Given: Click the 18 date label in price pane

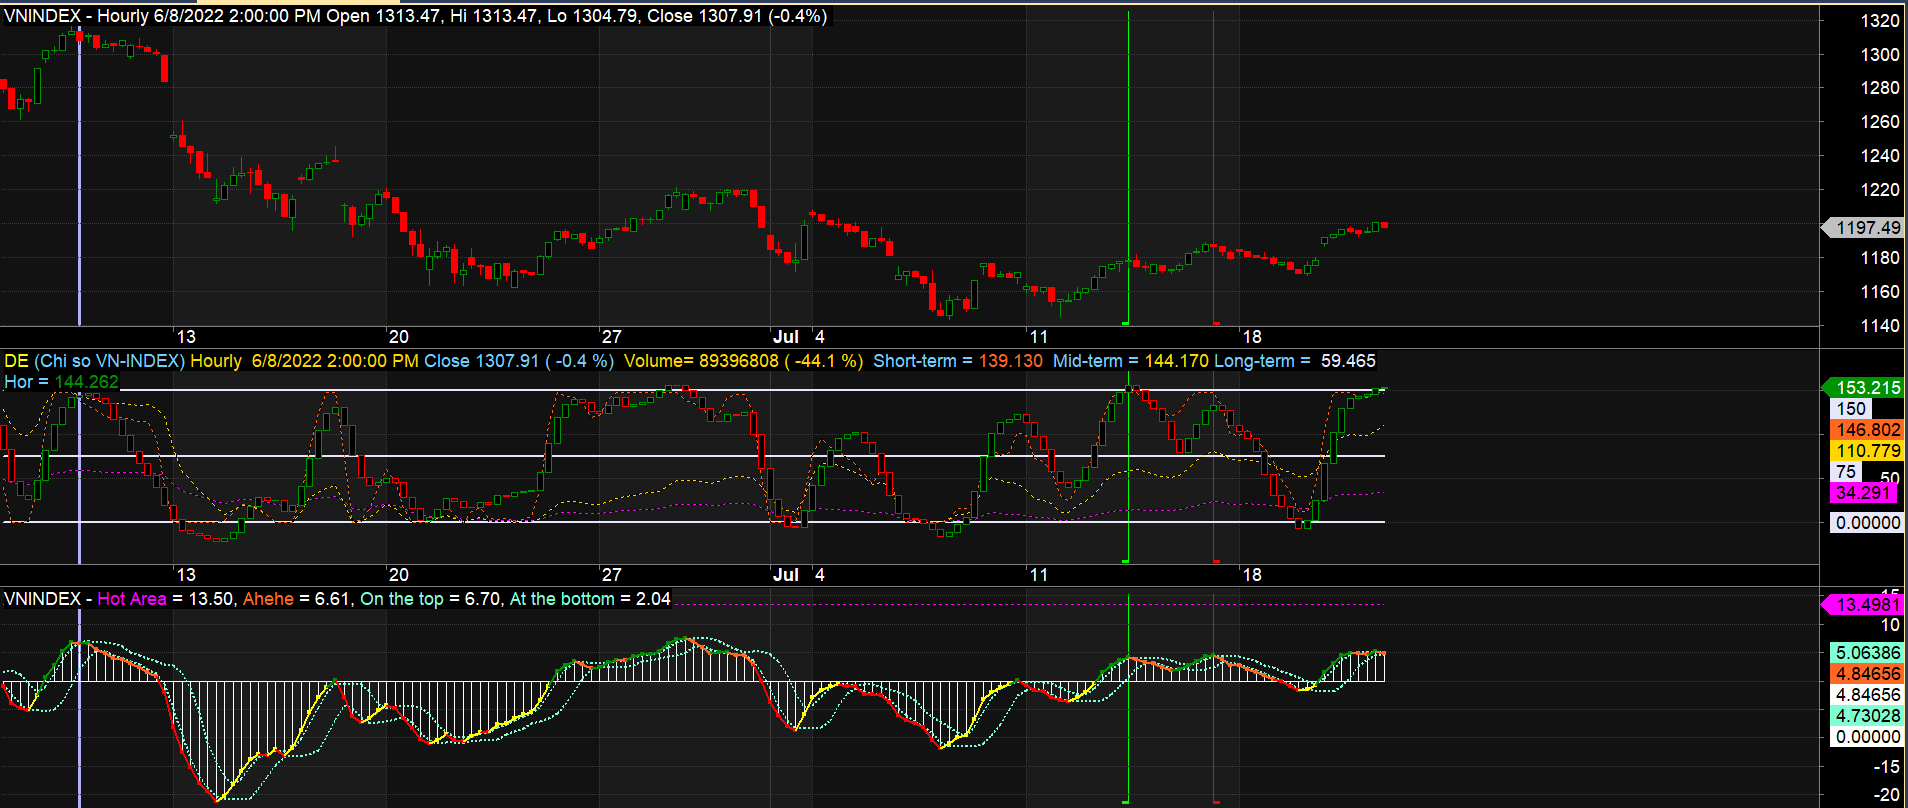Looking at the screenshot, I should (1252, 337).
